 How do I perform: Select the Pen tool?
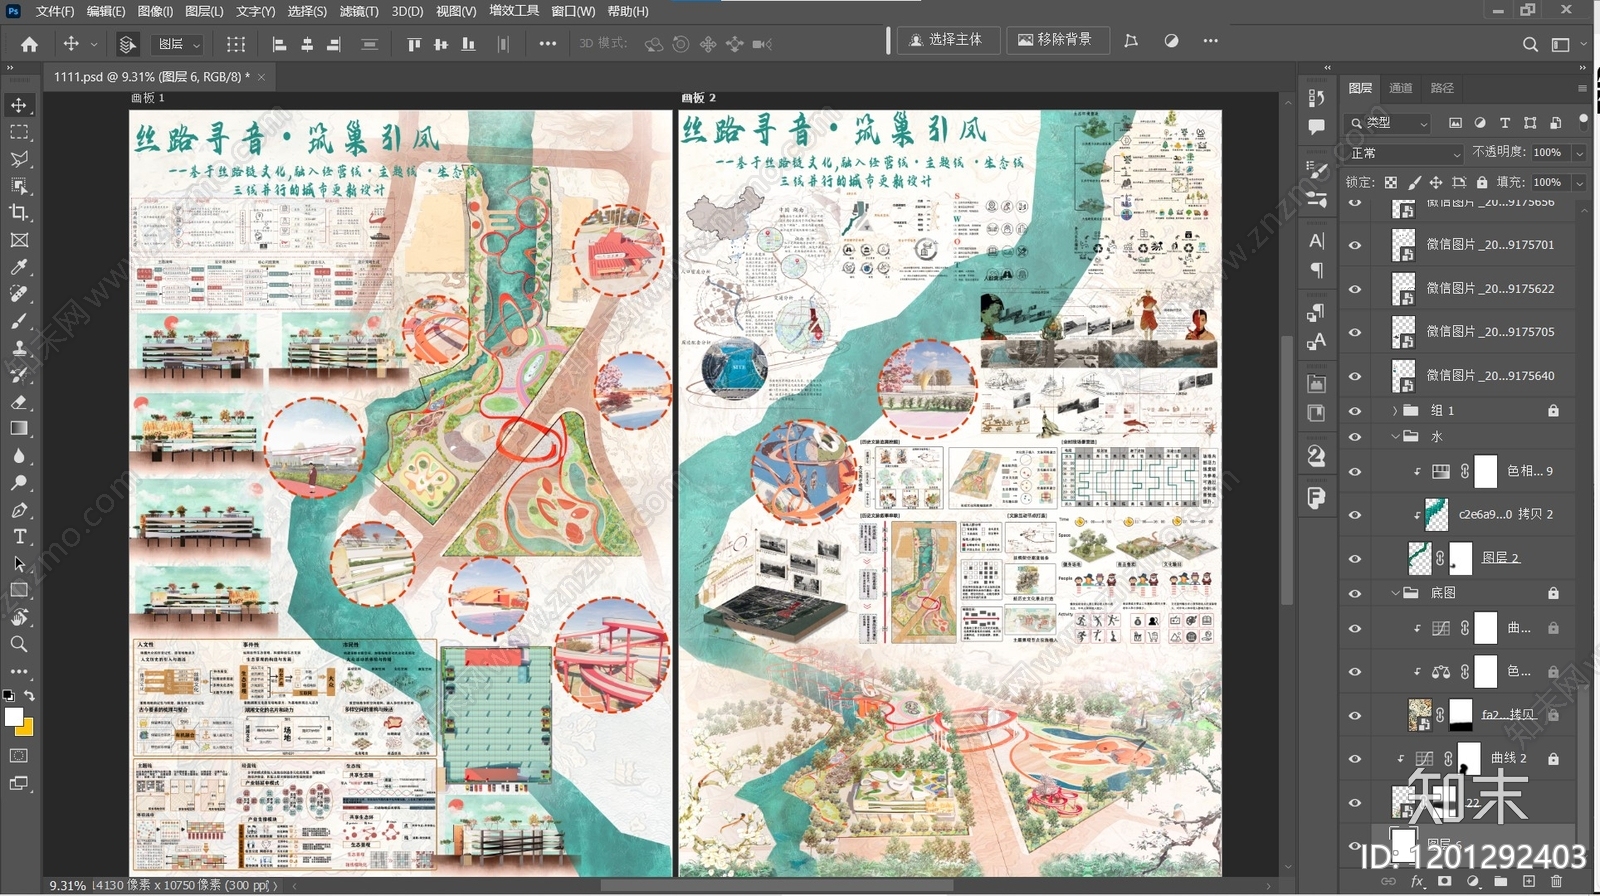tap(19, 510)
